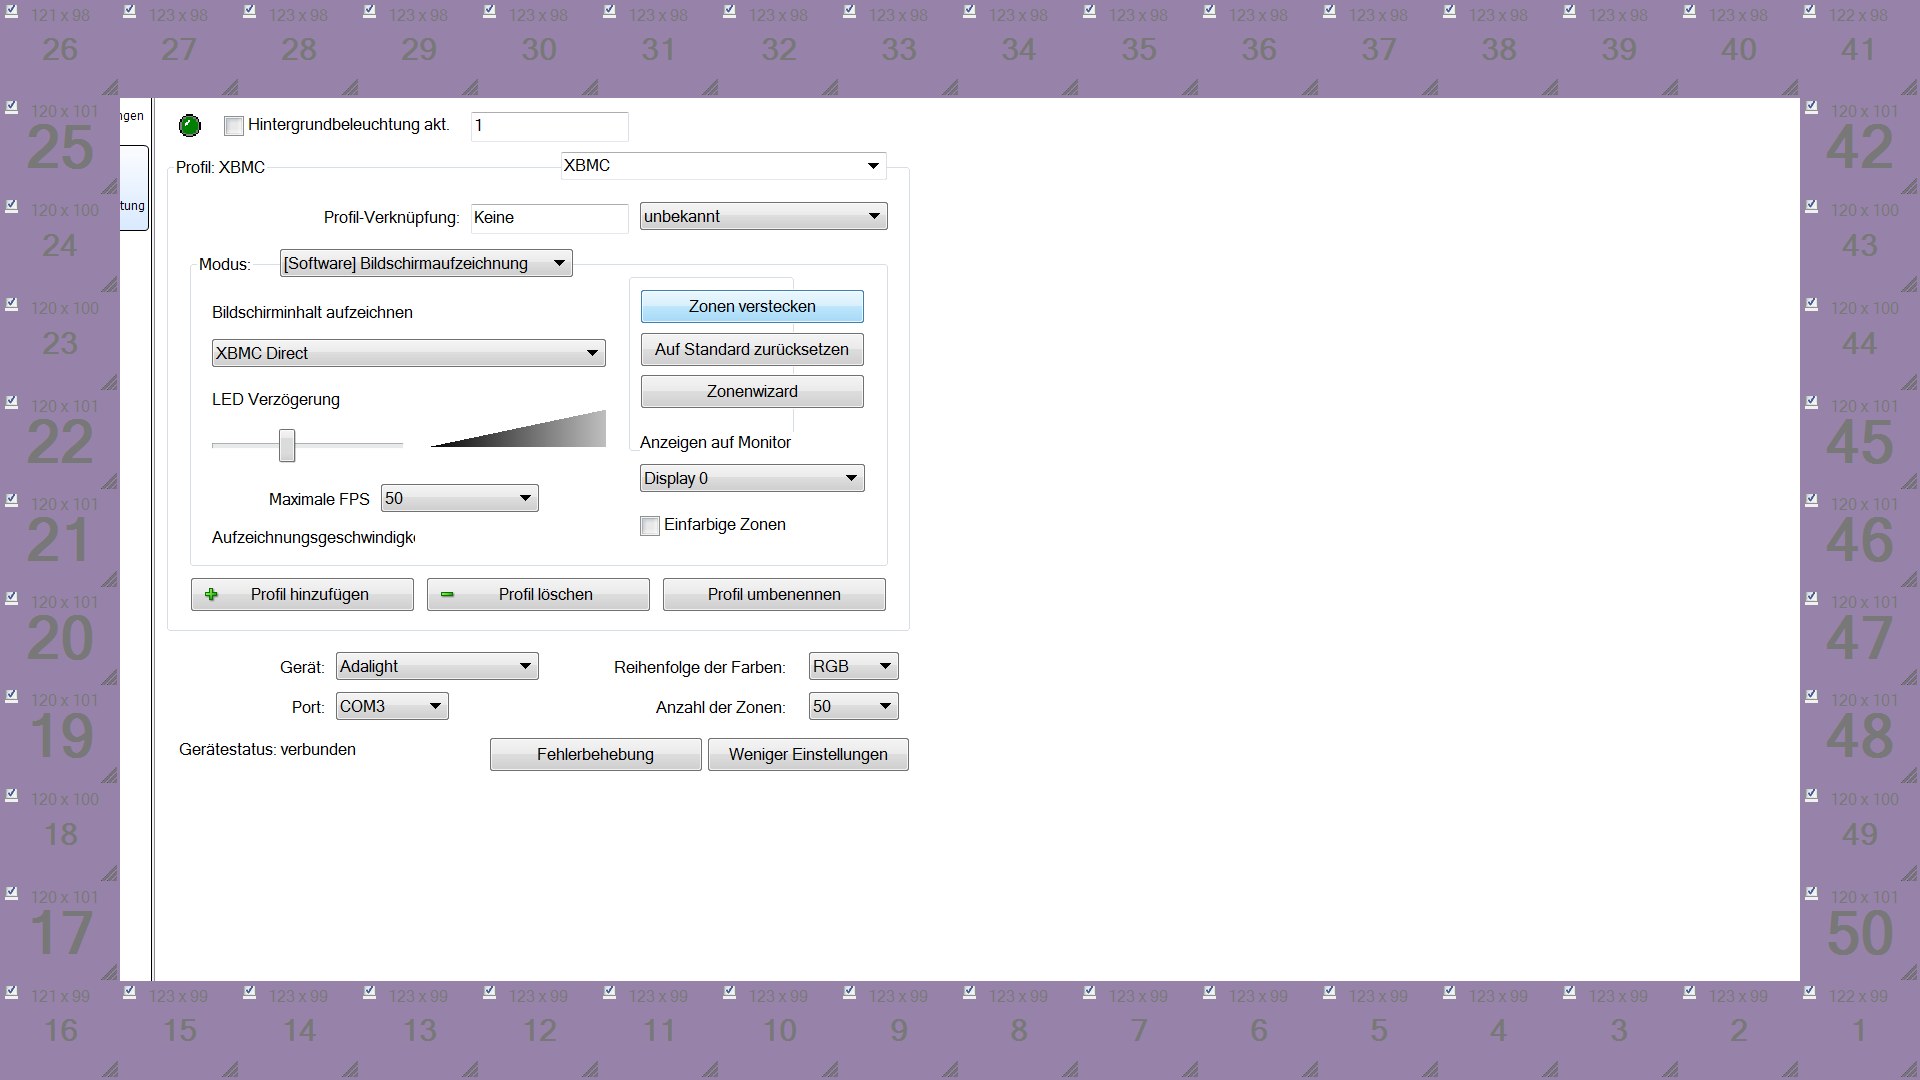The width and height of the screenshot is (1920, 1080).
Task: Click the green status indicator icon
Action: (x=189, y=125)
